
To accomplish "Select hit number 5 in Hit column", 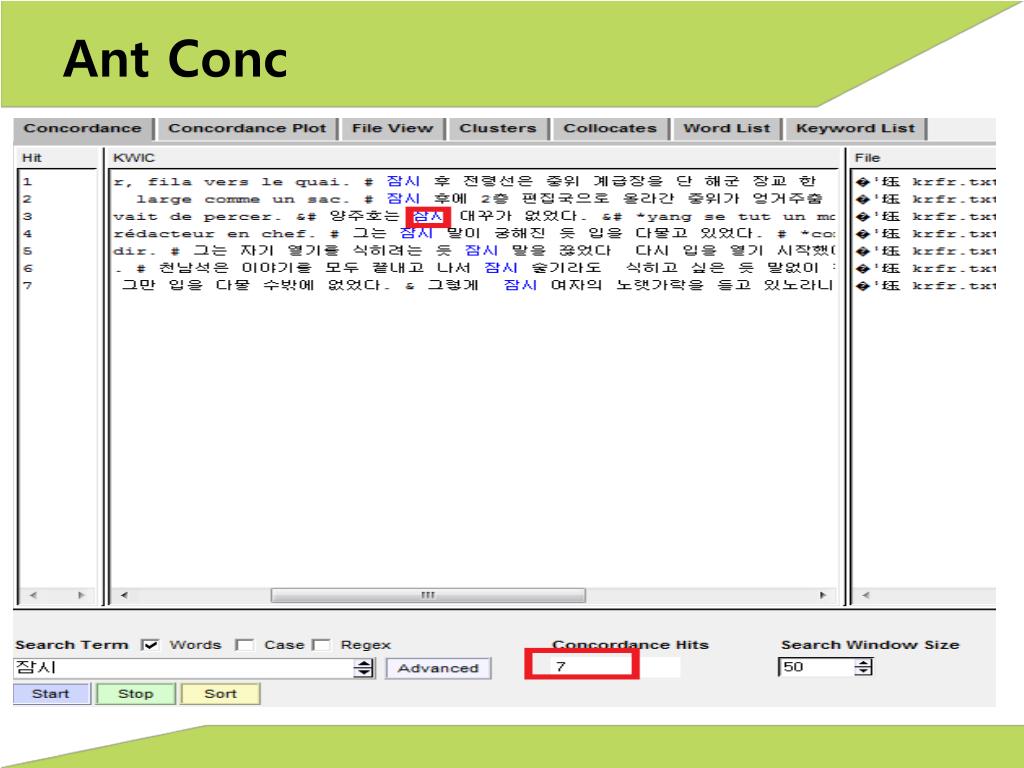I will click(x=27, y=251).
